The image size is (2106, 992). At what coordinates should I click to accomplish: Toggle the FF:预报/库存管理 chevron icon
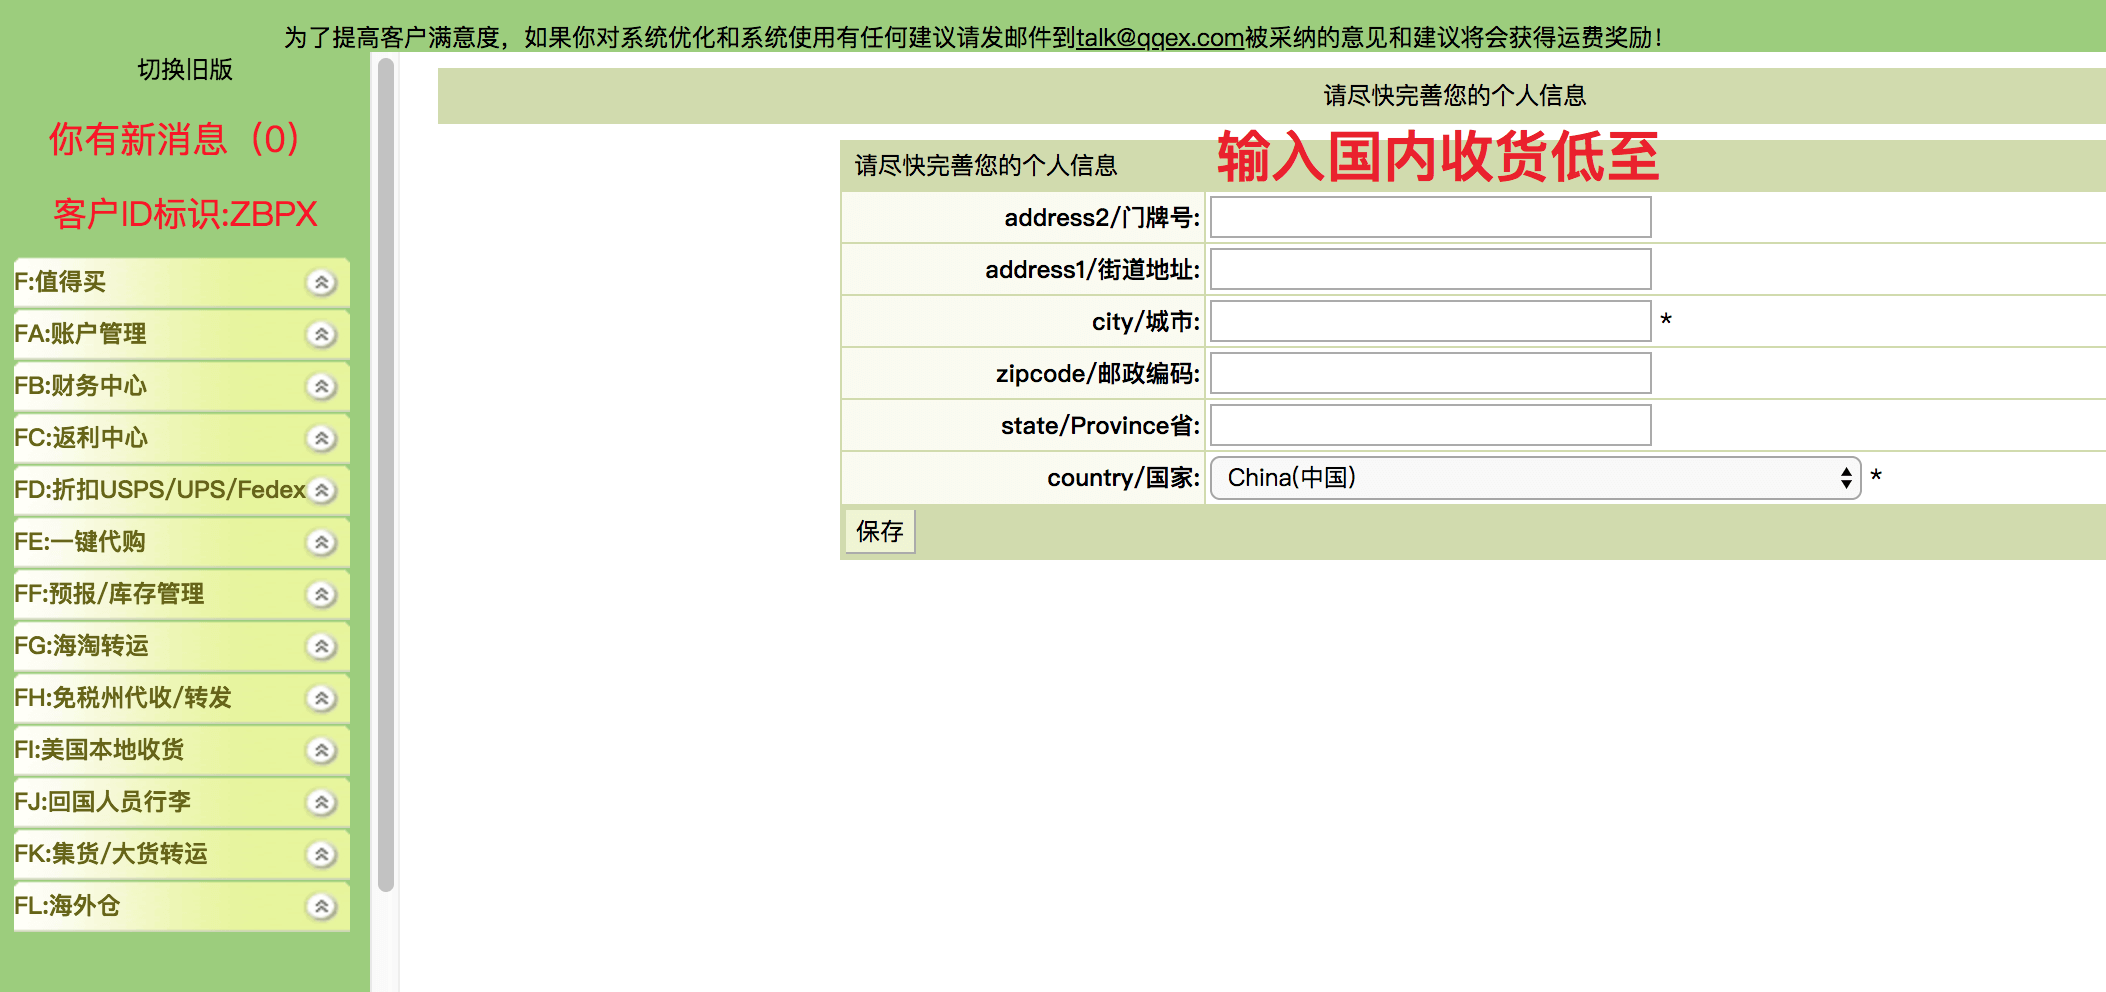pos(321,595)
